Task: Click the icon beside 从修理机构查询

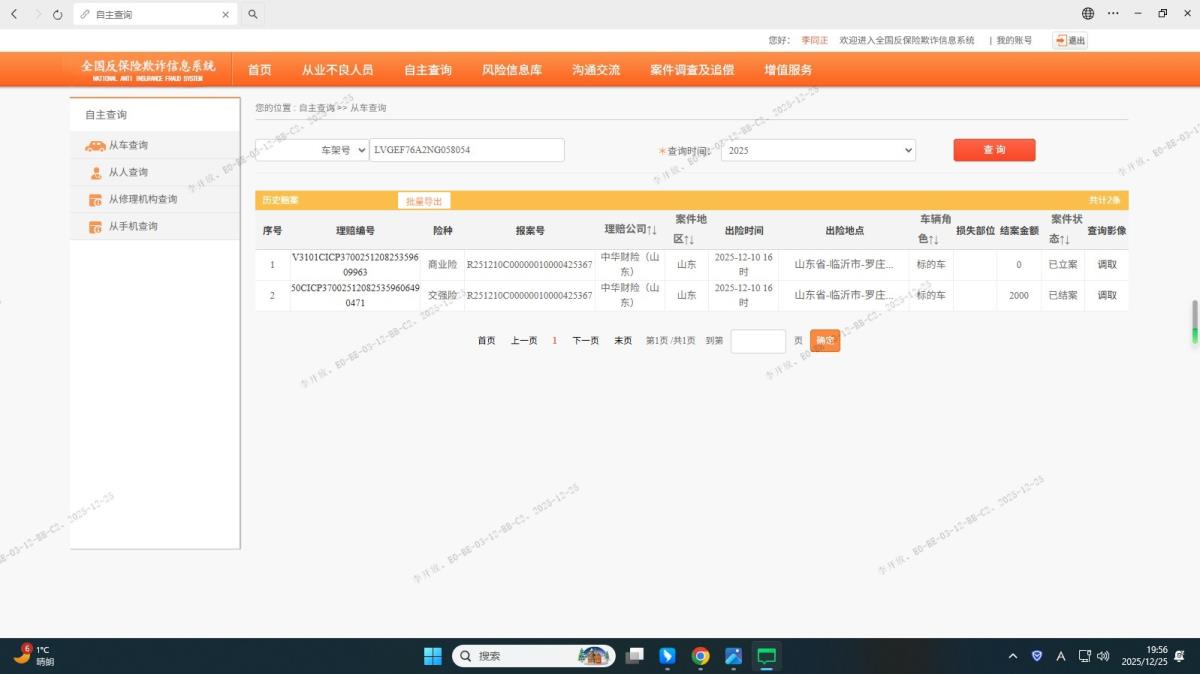Action: coord(96,200)
